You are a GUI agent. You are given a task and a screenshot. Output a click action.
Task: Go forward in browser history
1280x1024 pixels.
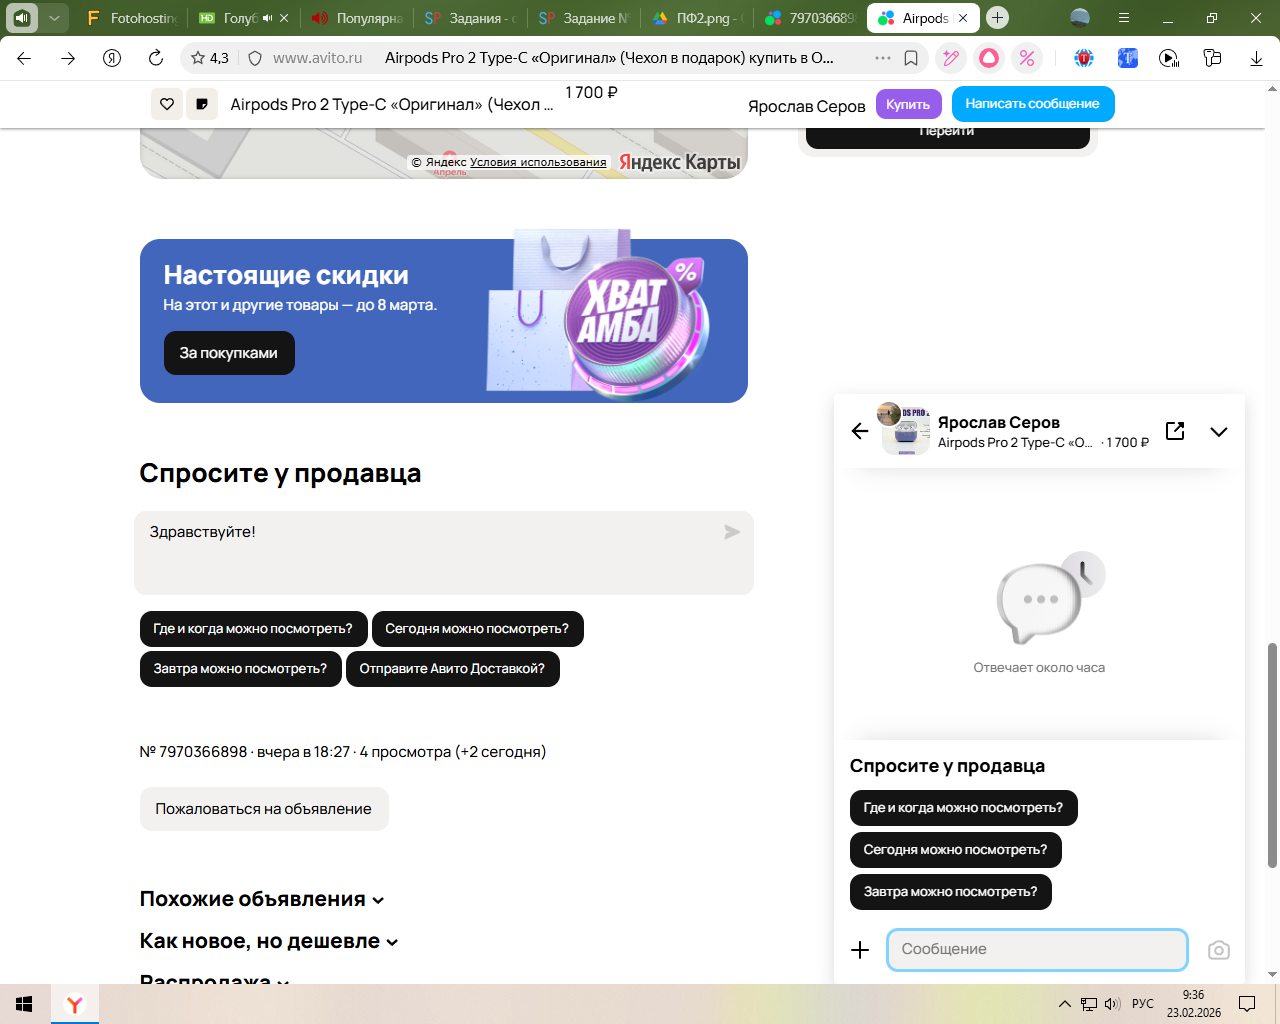point(68,58)
